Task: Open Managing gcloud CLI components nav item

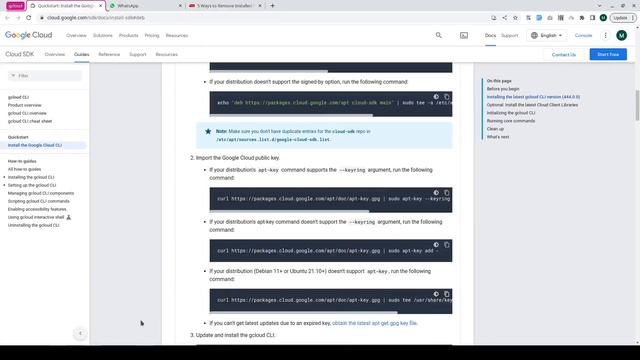Action: click(41, 193)
